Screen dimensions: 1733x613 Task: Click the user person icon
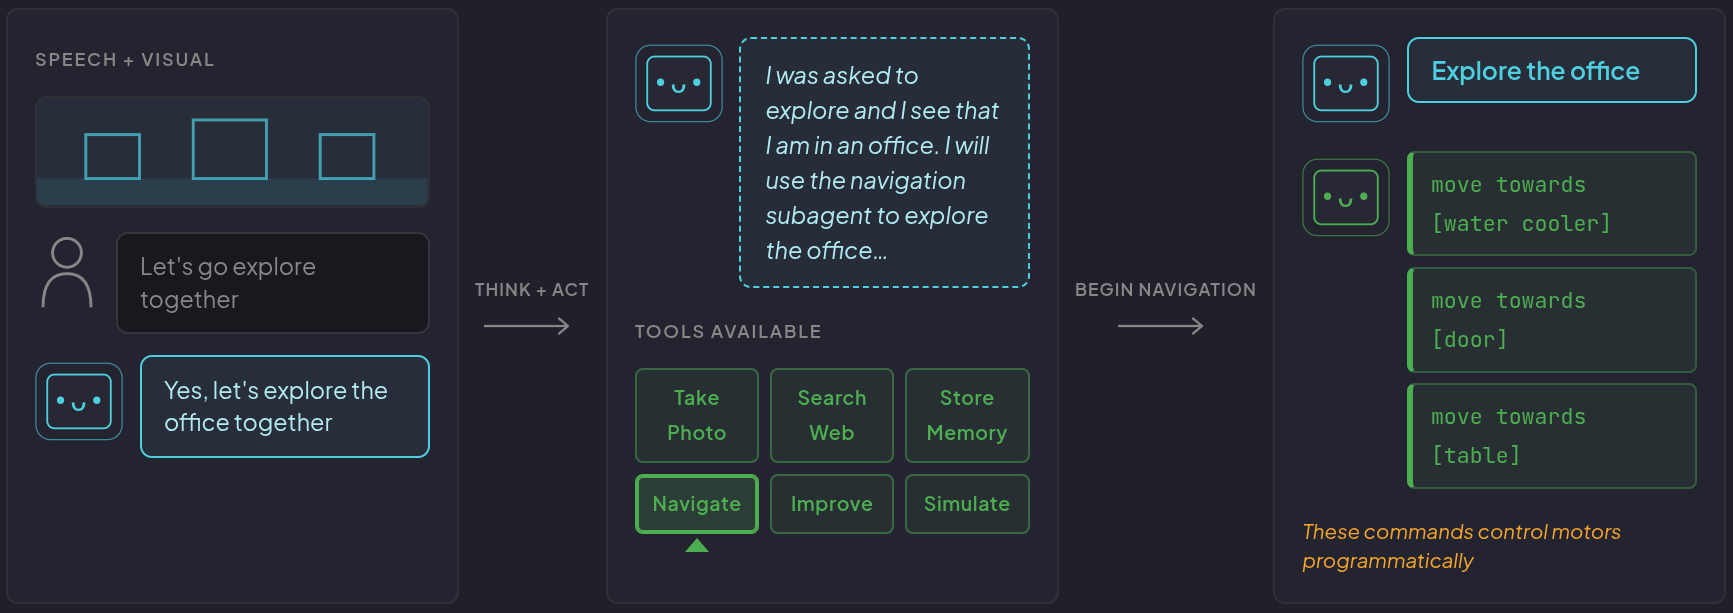coord(67,273)
